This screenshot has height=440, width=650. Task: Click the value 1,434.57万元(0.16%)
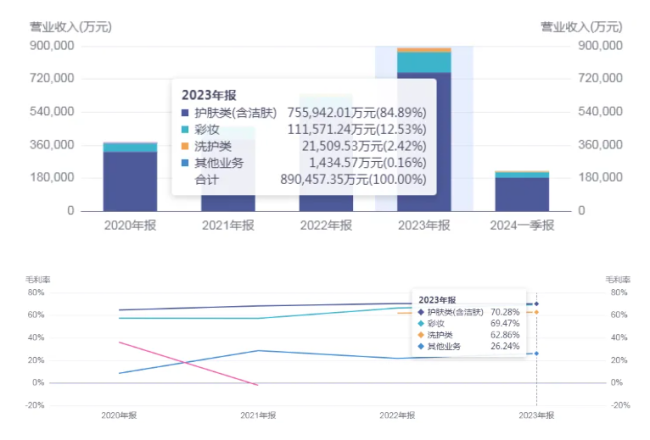[x=368, y=163]
